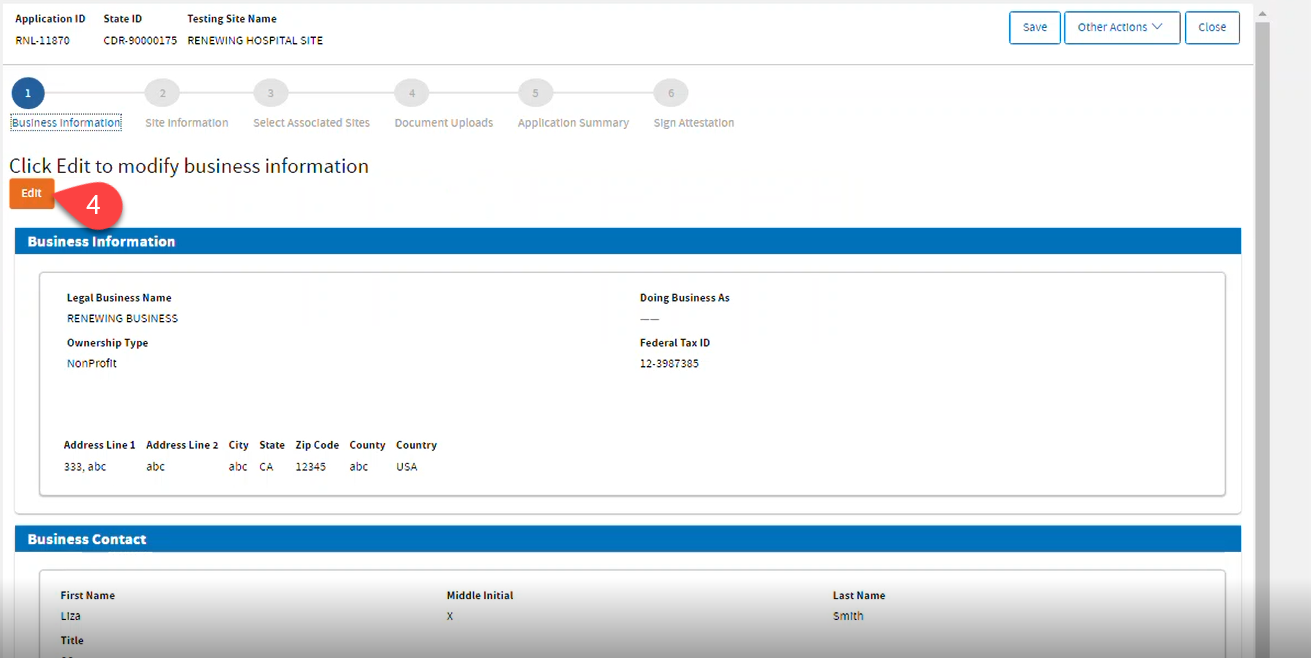Click the state value CA
The height and width of the screenshot is (658, 1311).
(x=266, y=467)
